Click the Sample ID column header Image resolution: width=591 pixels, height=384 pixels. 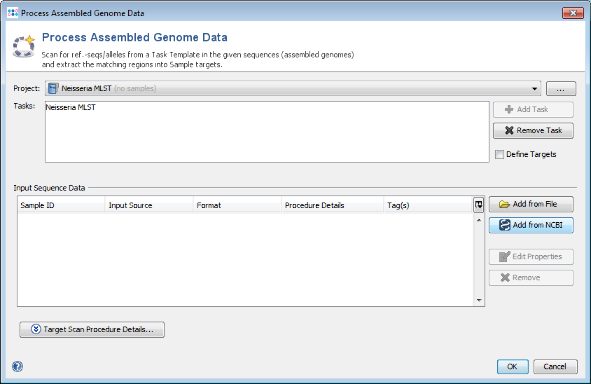[x=61, y=205]
